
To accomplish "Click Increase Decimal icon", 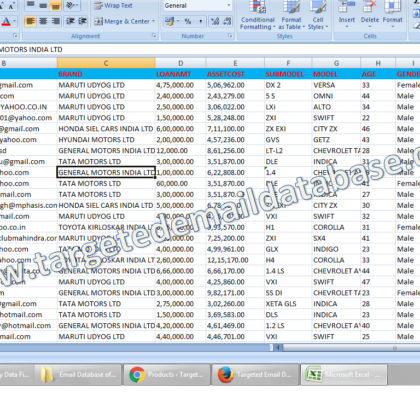I will point(215,22).
